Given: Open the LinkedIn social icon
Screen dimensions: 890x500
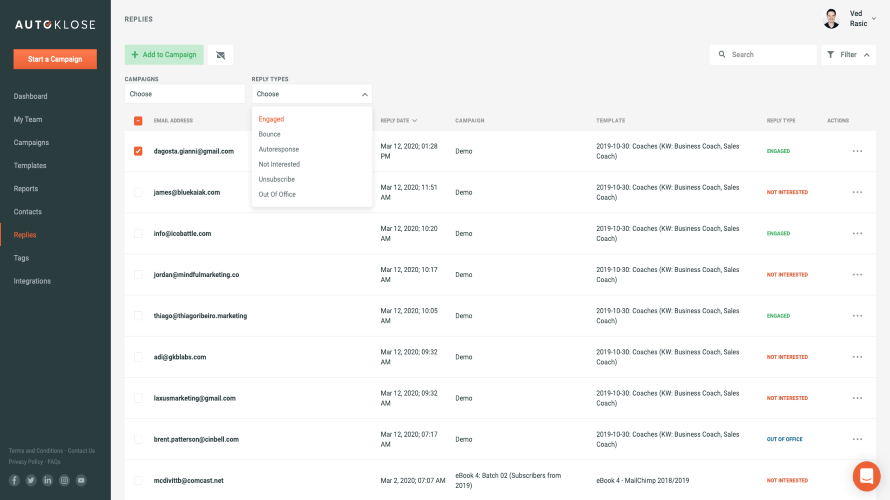Looking at the screenshot, I should click(47, 480).
